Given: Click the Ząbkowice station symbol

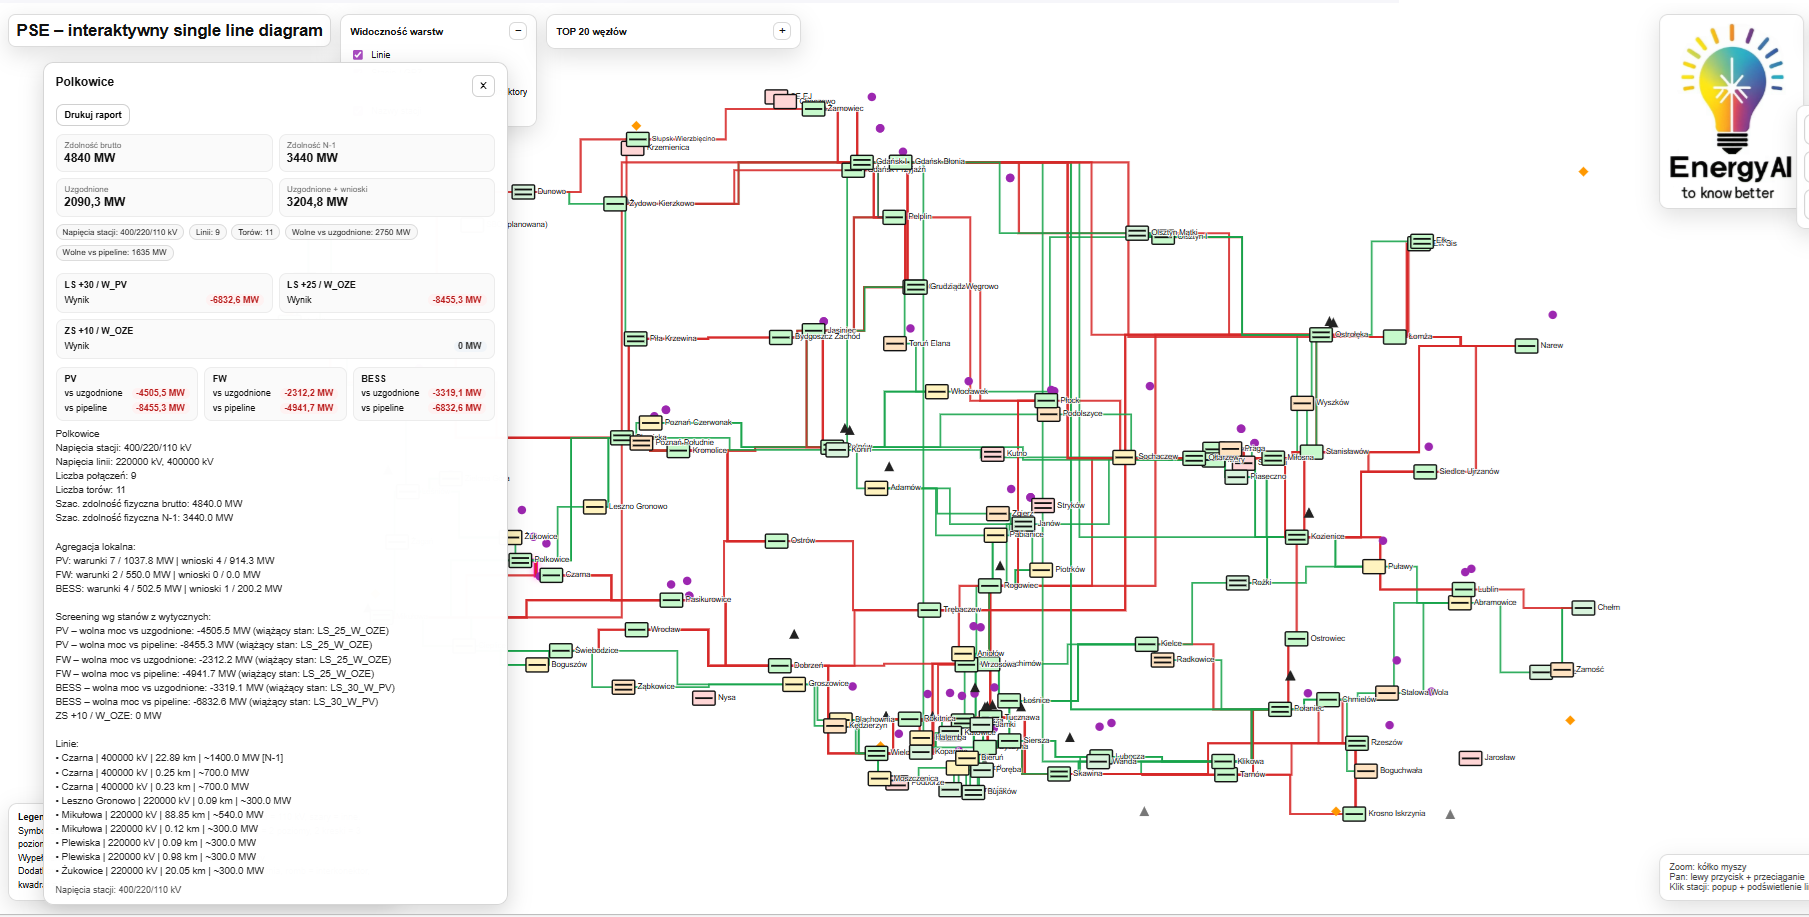Looking at the screenshot, I should [x=623, y=687].
